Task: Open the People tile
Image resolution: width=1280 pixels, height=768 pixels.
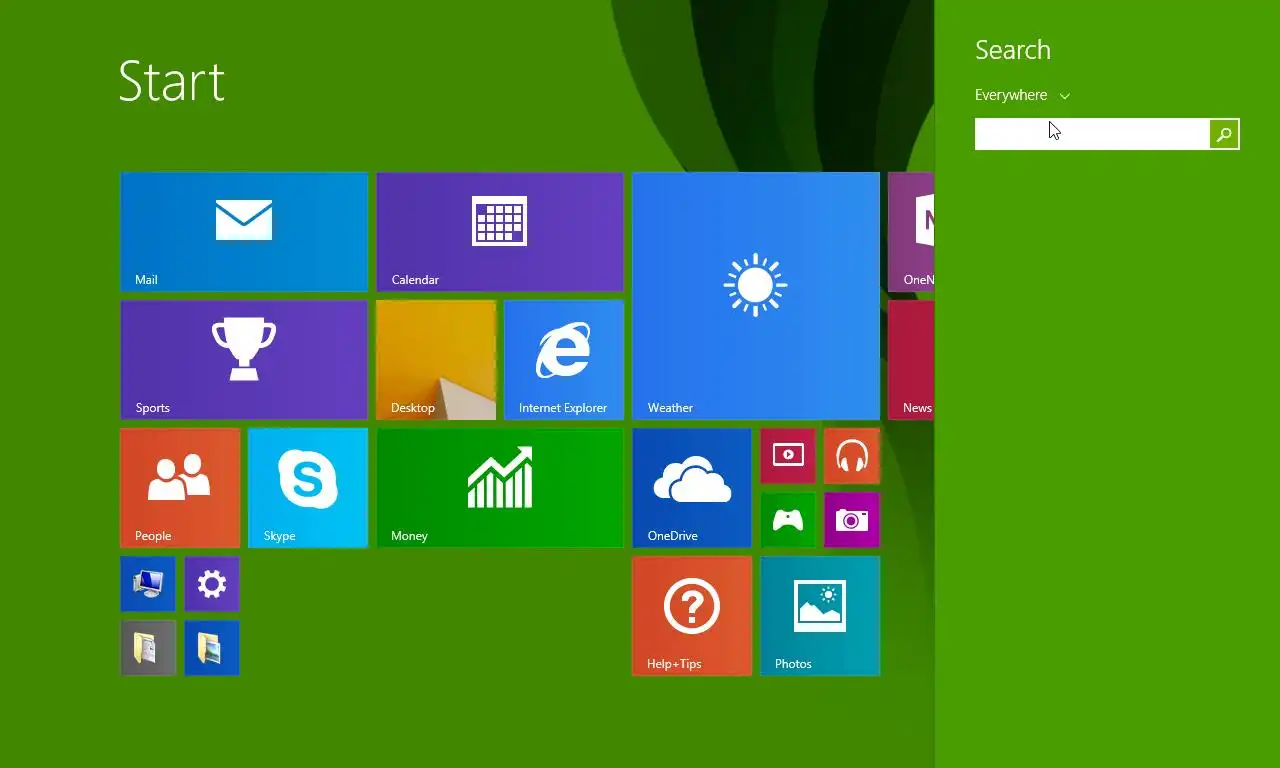Action: pyautogui.click(x=180, y=488)
